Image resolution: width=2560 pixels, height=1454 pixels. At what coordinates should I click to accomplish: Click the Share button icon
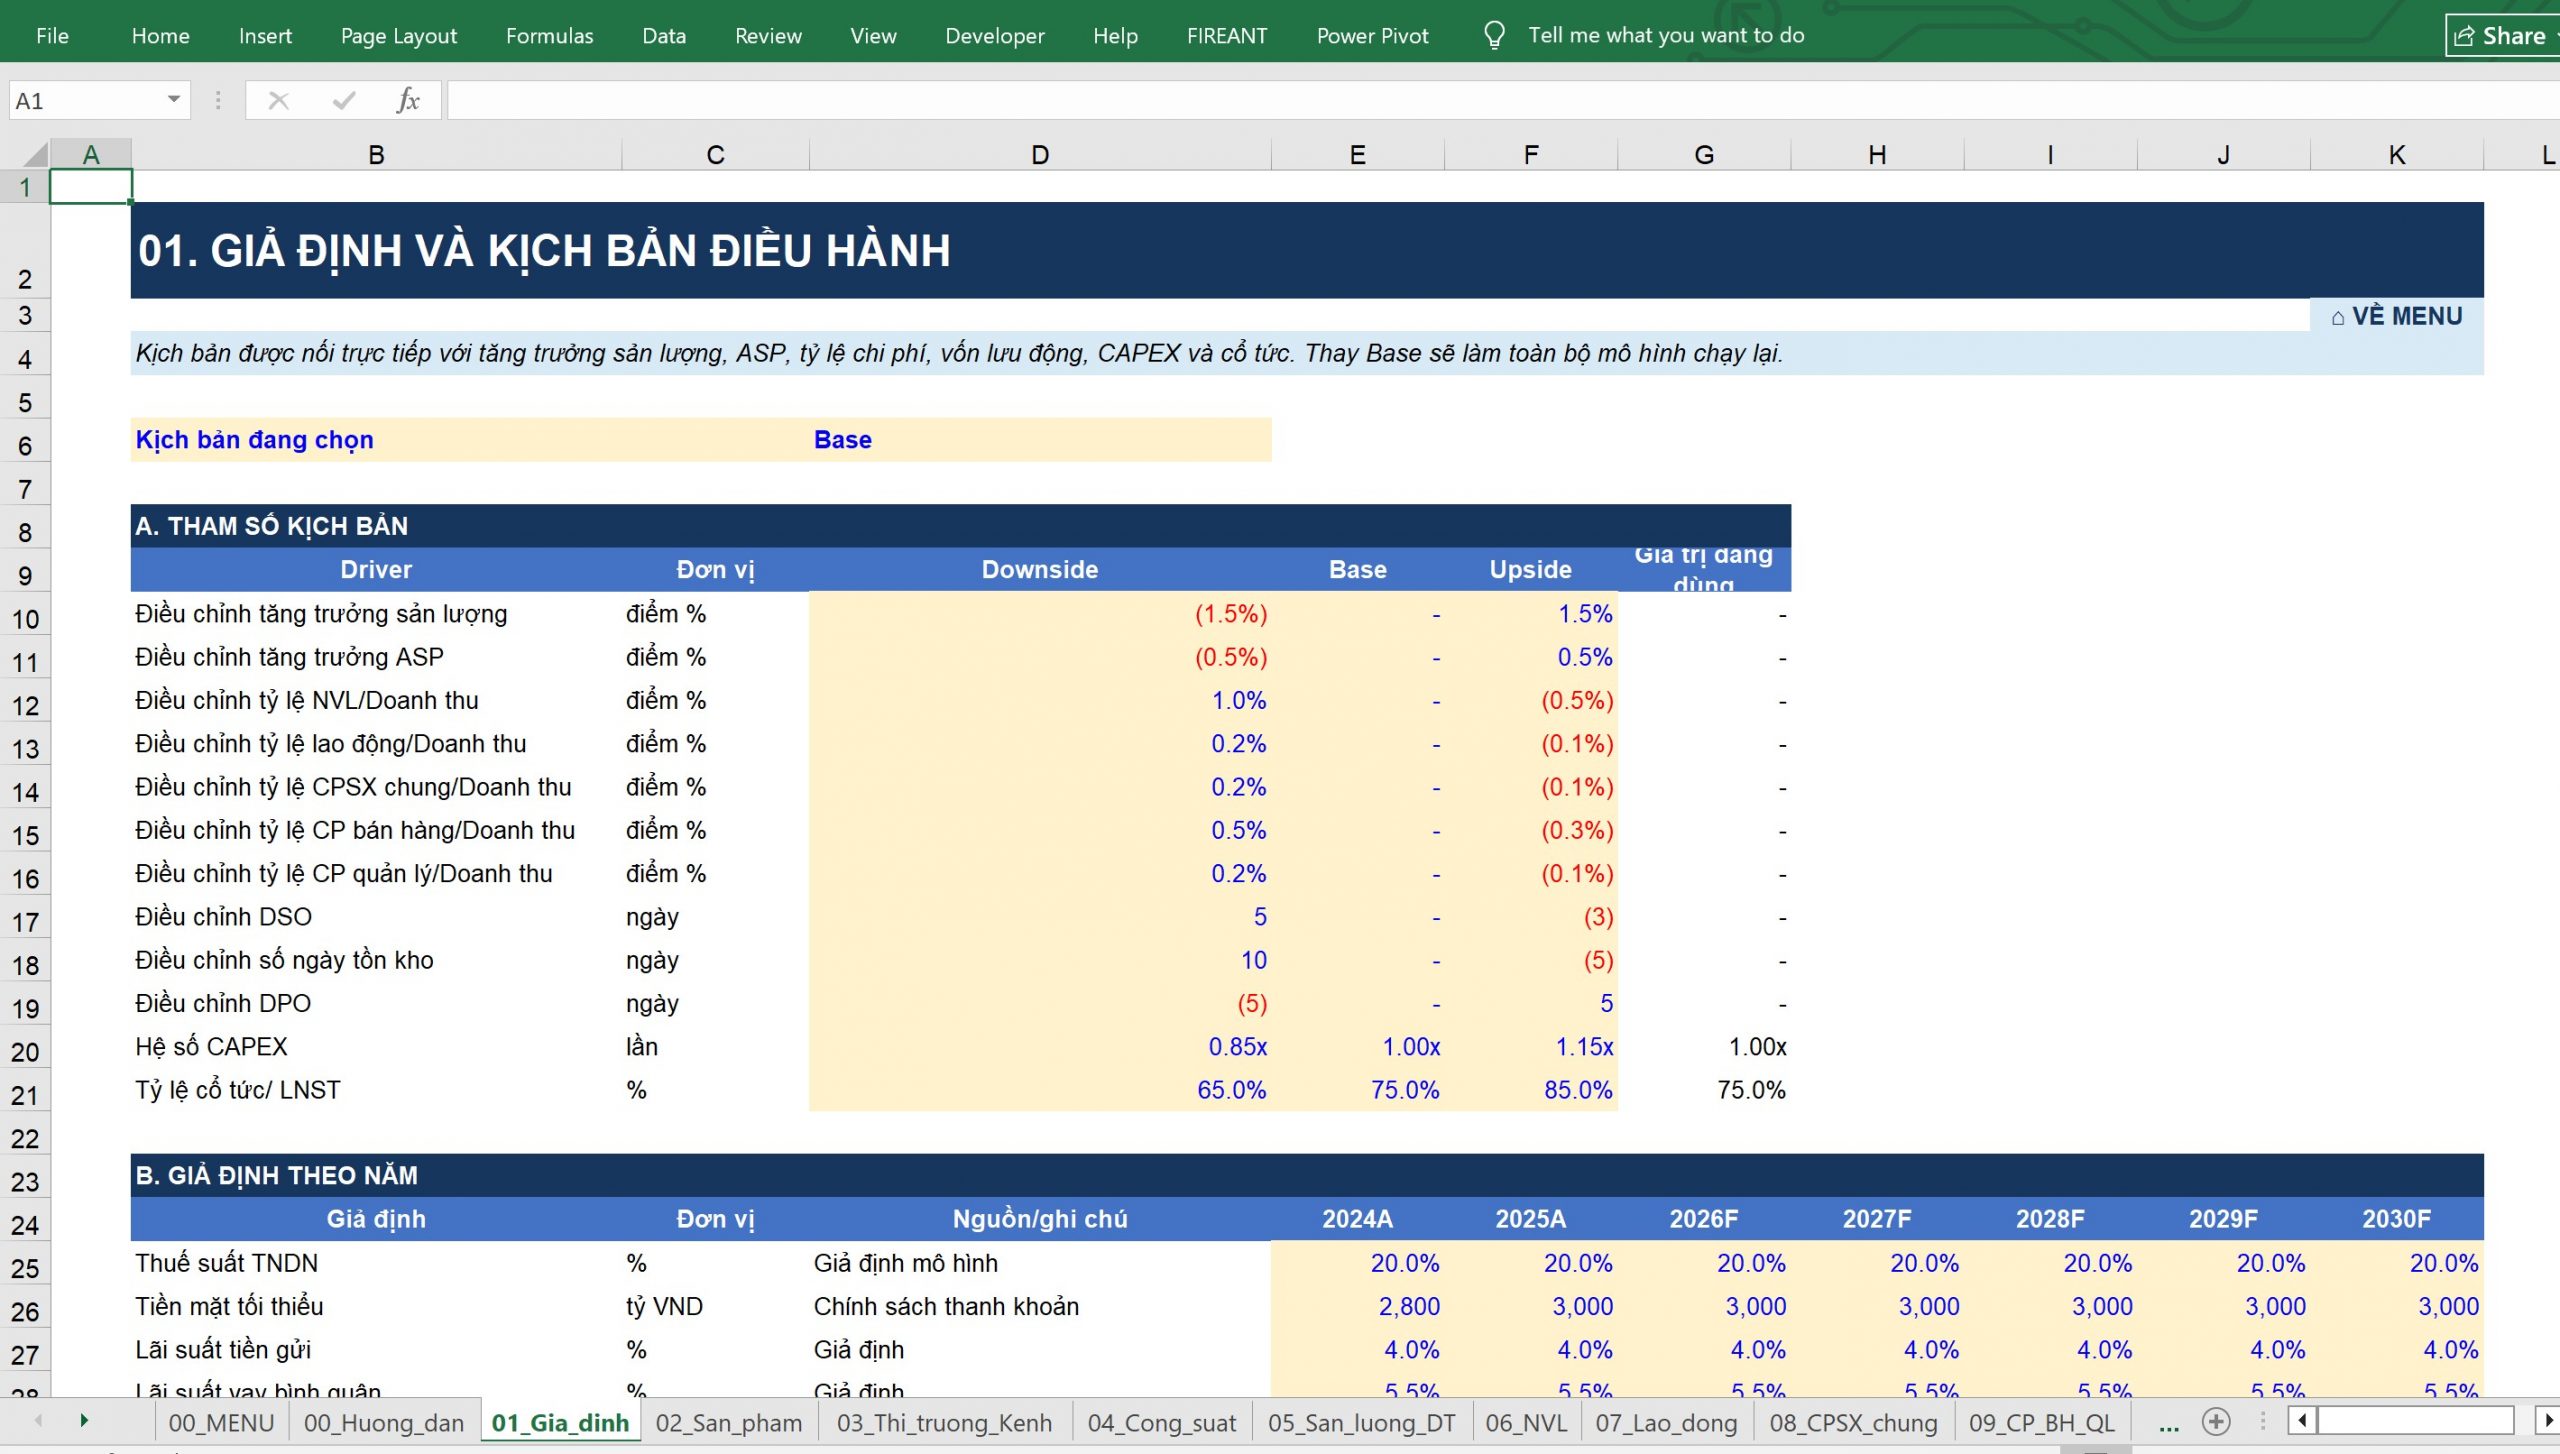2464,36
